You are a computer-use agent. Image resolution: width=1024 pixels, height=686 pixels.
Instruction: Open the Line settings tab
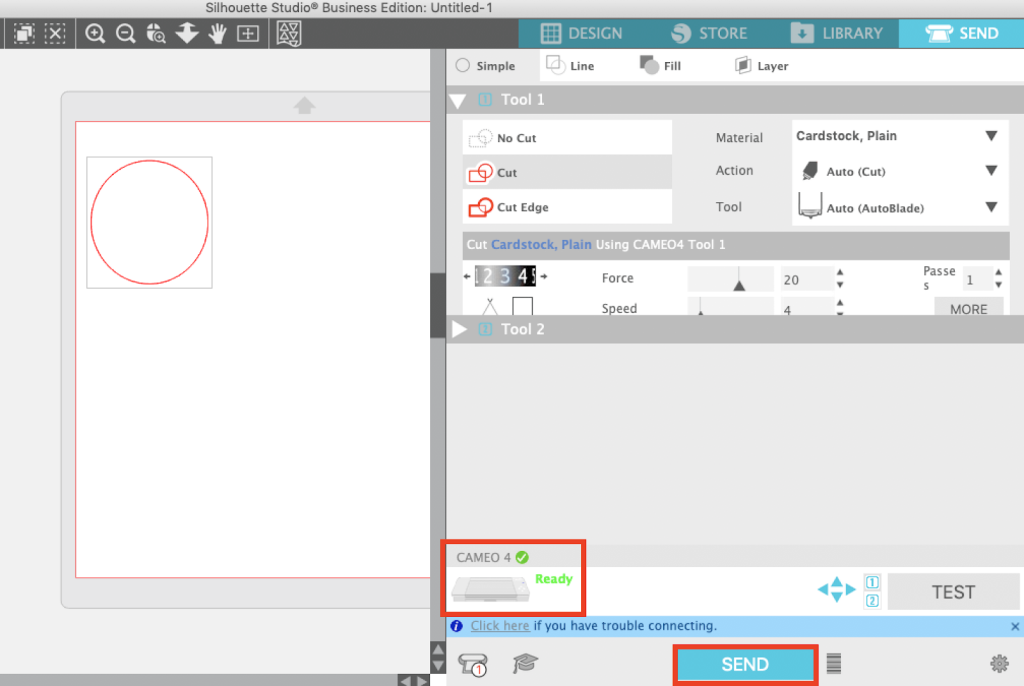click(x=571, y=65)
